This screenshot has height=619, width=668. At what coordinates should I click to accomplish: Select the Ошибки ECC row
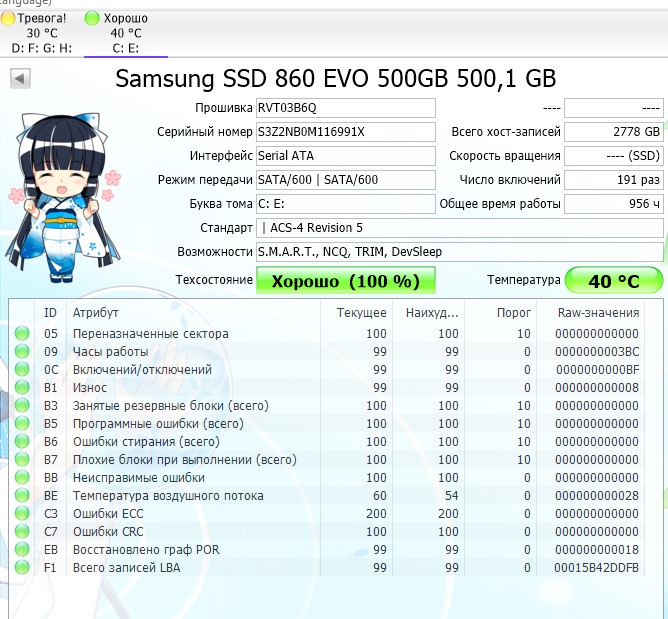tap(327, 514)
